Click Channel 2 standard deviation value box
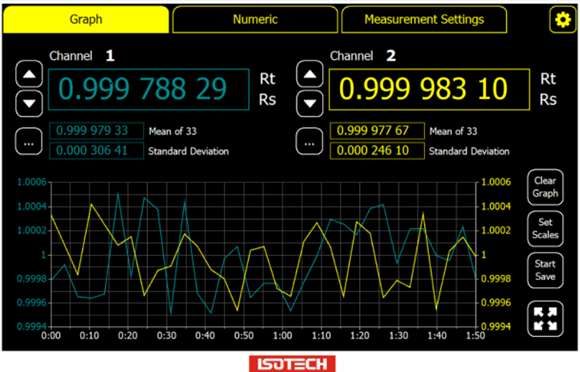 (x=377, y=151)
